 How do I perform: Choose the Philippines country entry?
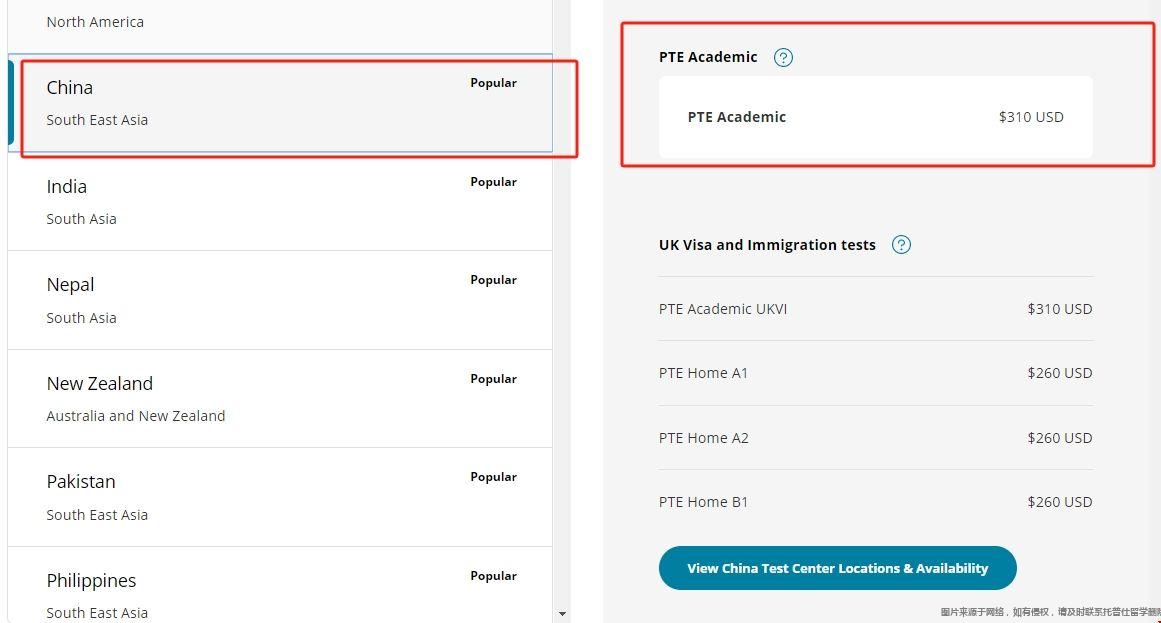pos(280,594)
